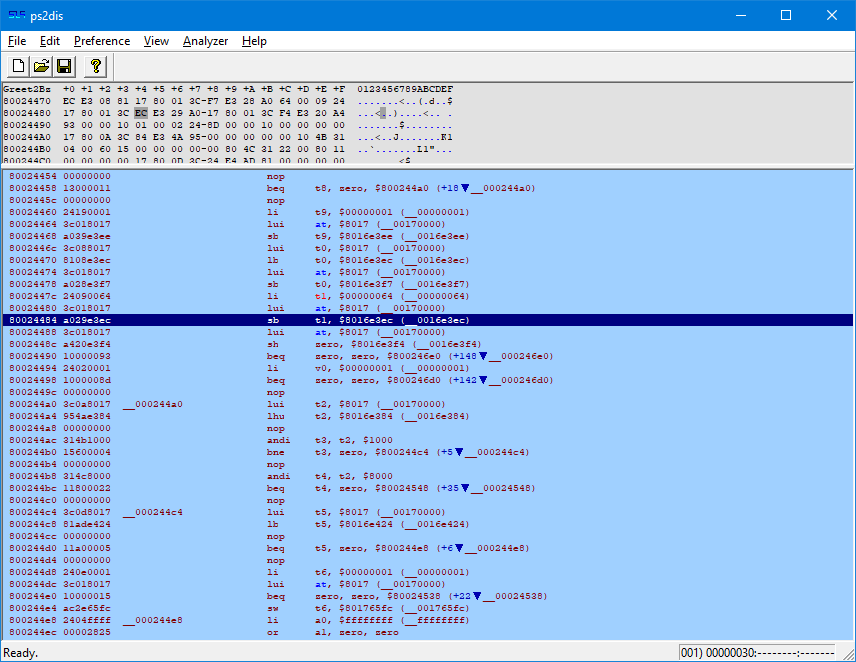Save with the floppy disk toolbar icon

[63, 66]
